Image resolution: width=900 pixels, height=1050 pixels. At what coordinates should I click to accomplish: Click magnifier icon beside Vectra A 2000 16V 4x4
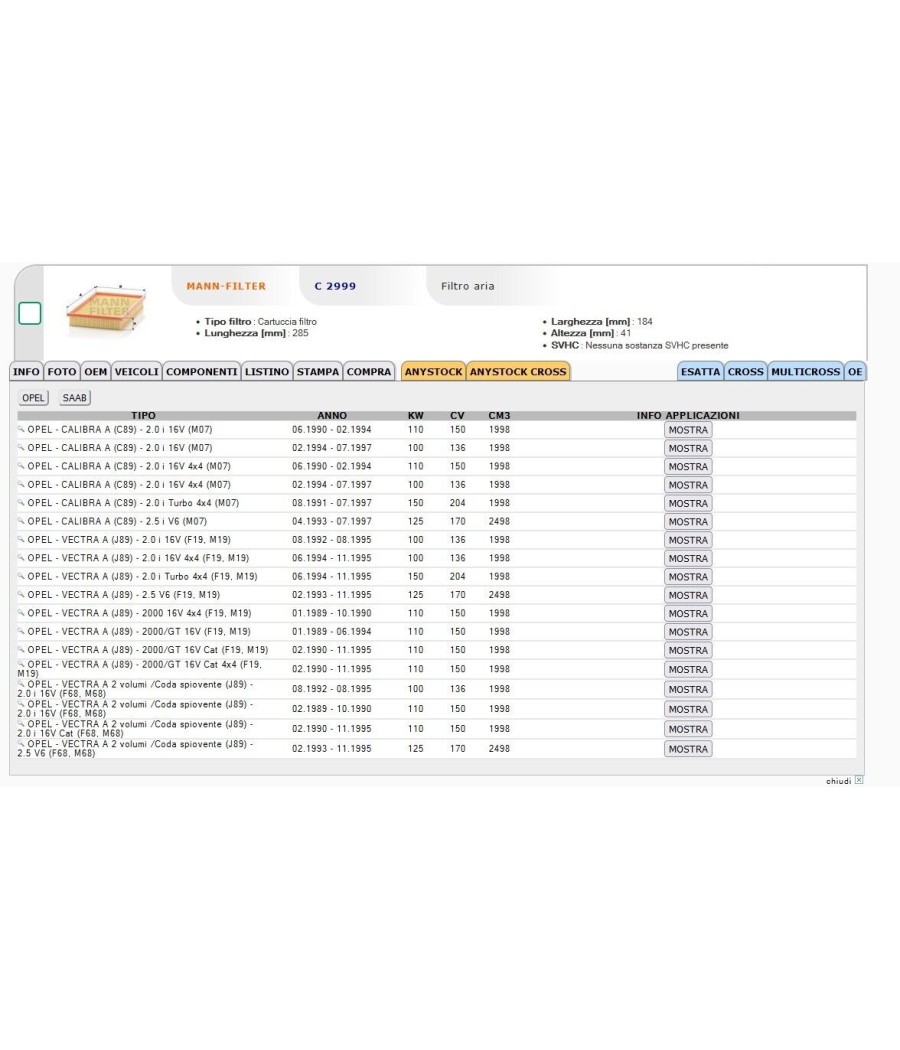click(x=21, y=612)
